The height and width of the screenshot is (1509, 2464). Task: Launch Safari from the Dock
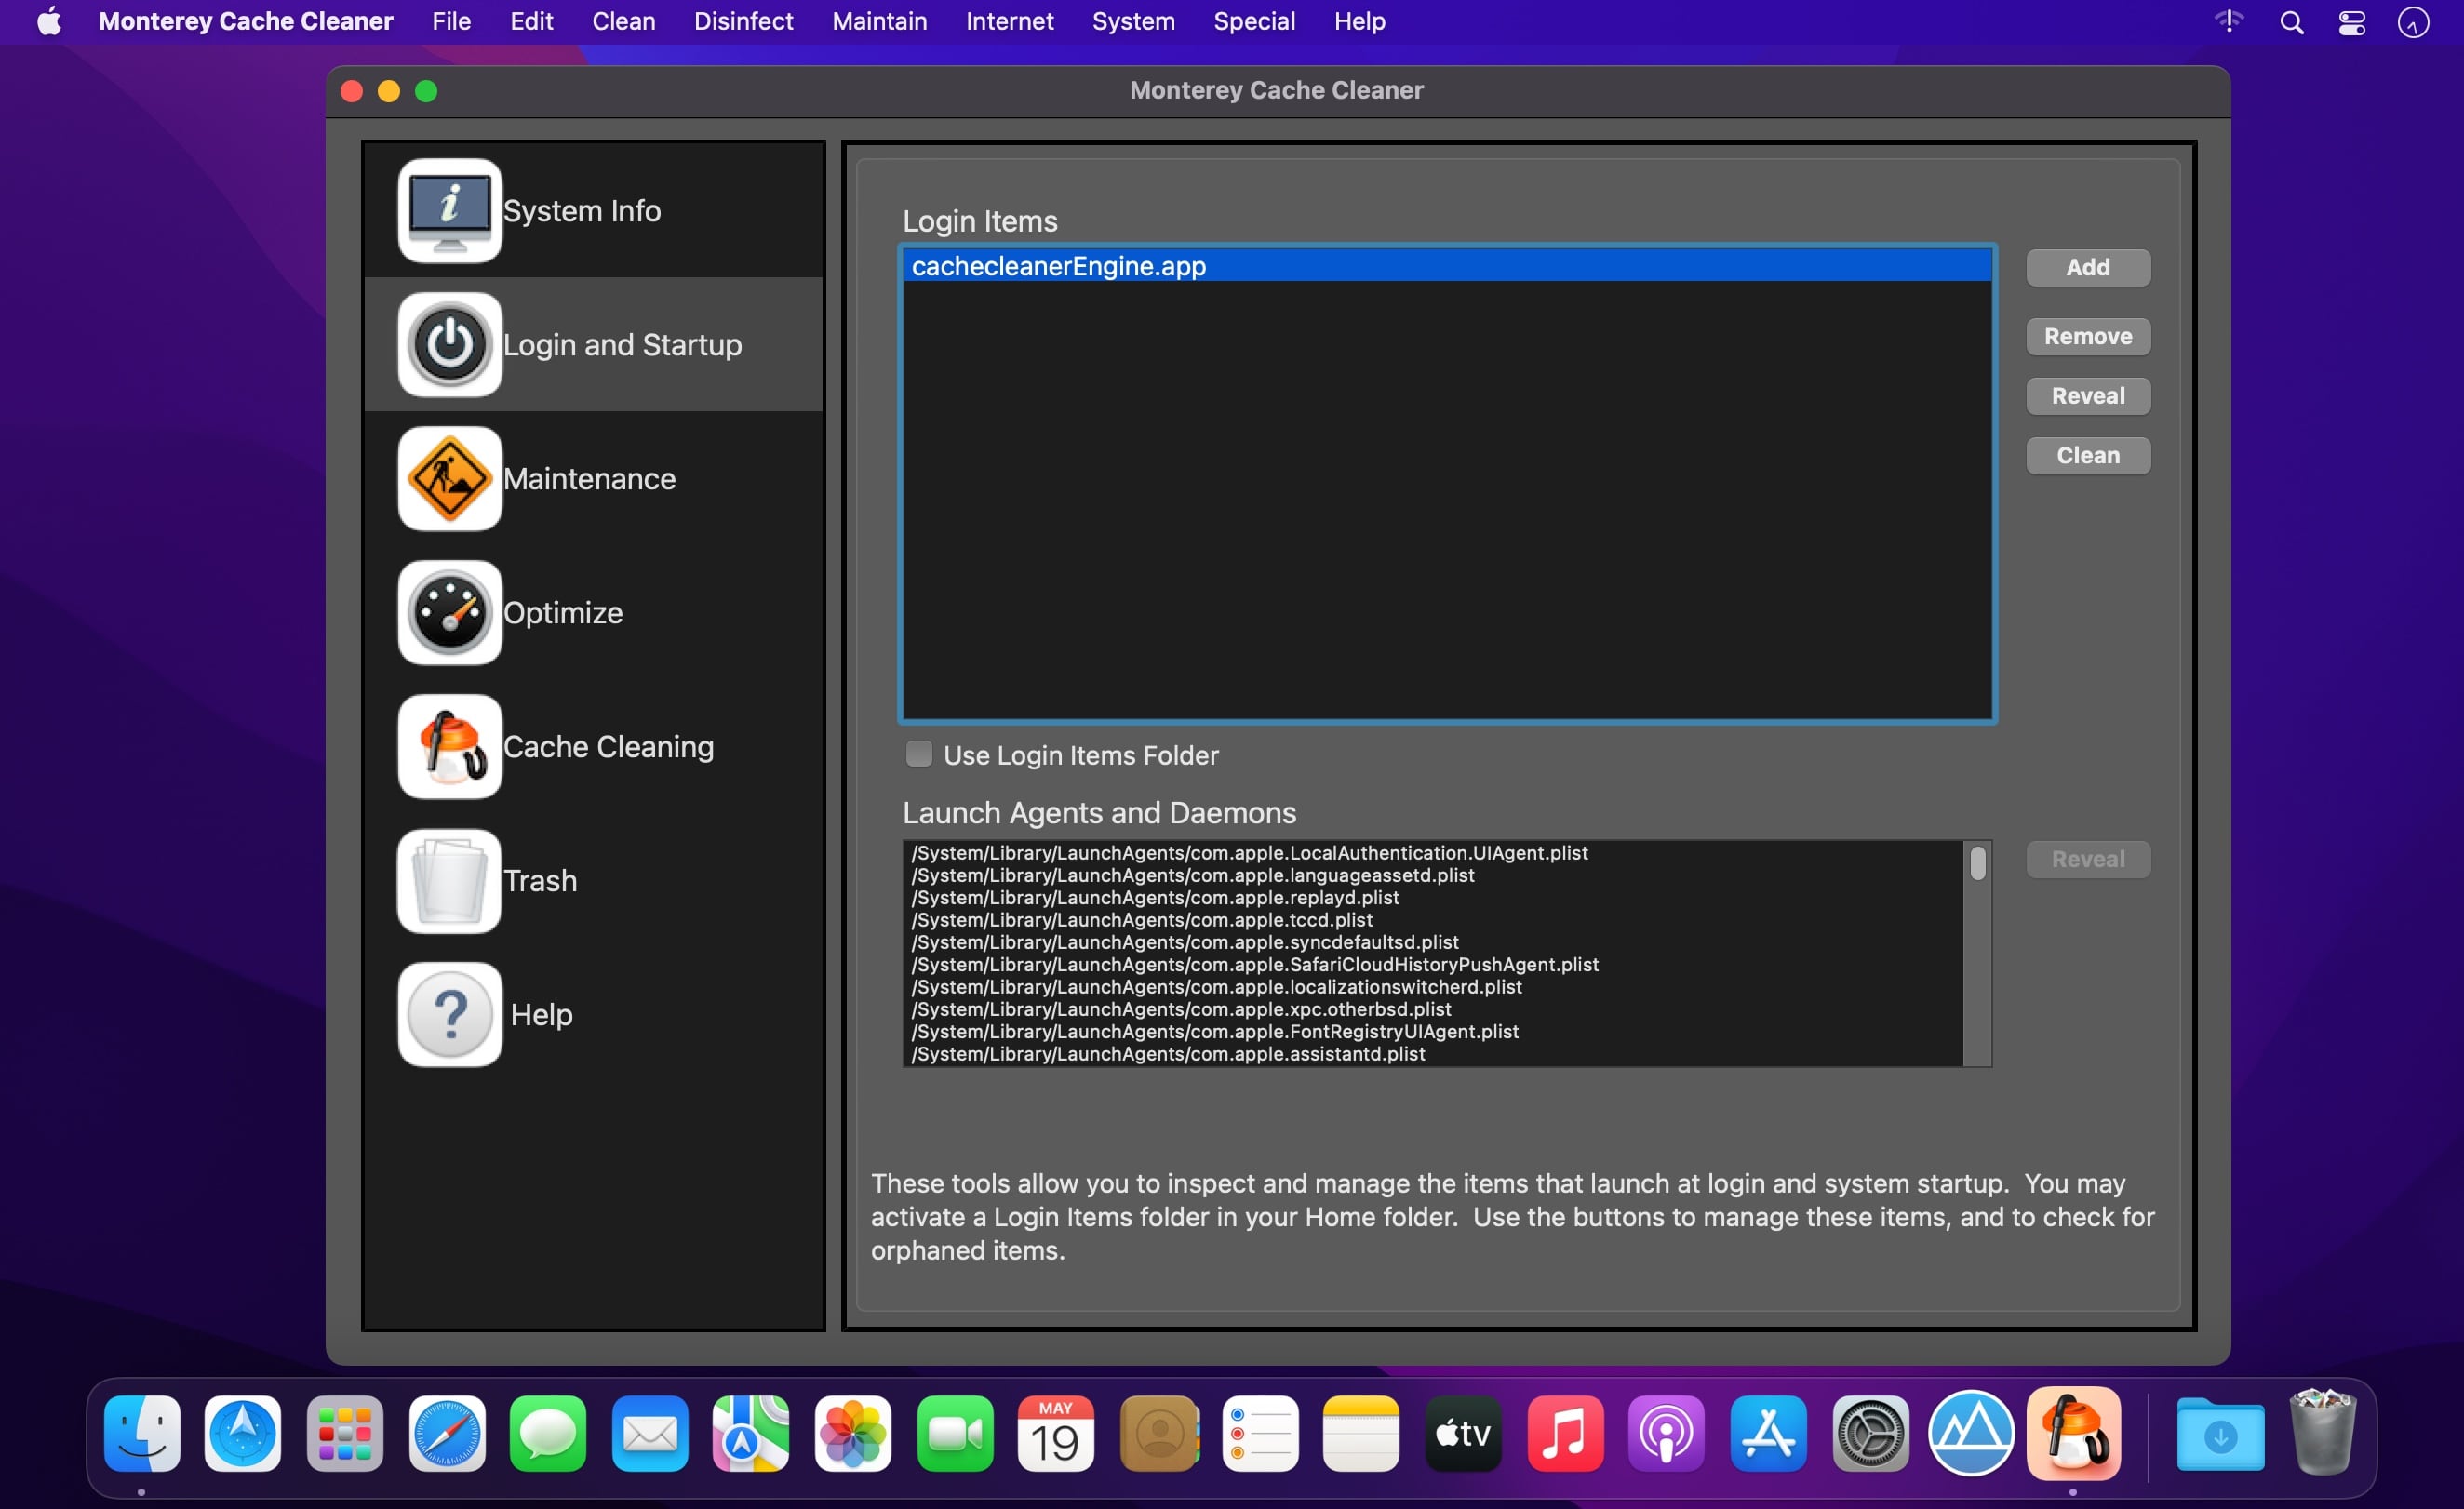pyautogui.click(x=447, y=1433)
